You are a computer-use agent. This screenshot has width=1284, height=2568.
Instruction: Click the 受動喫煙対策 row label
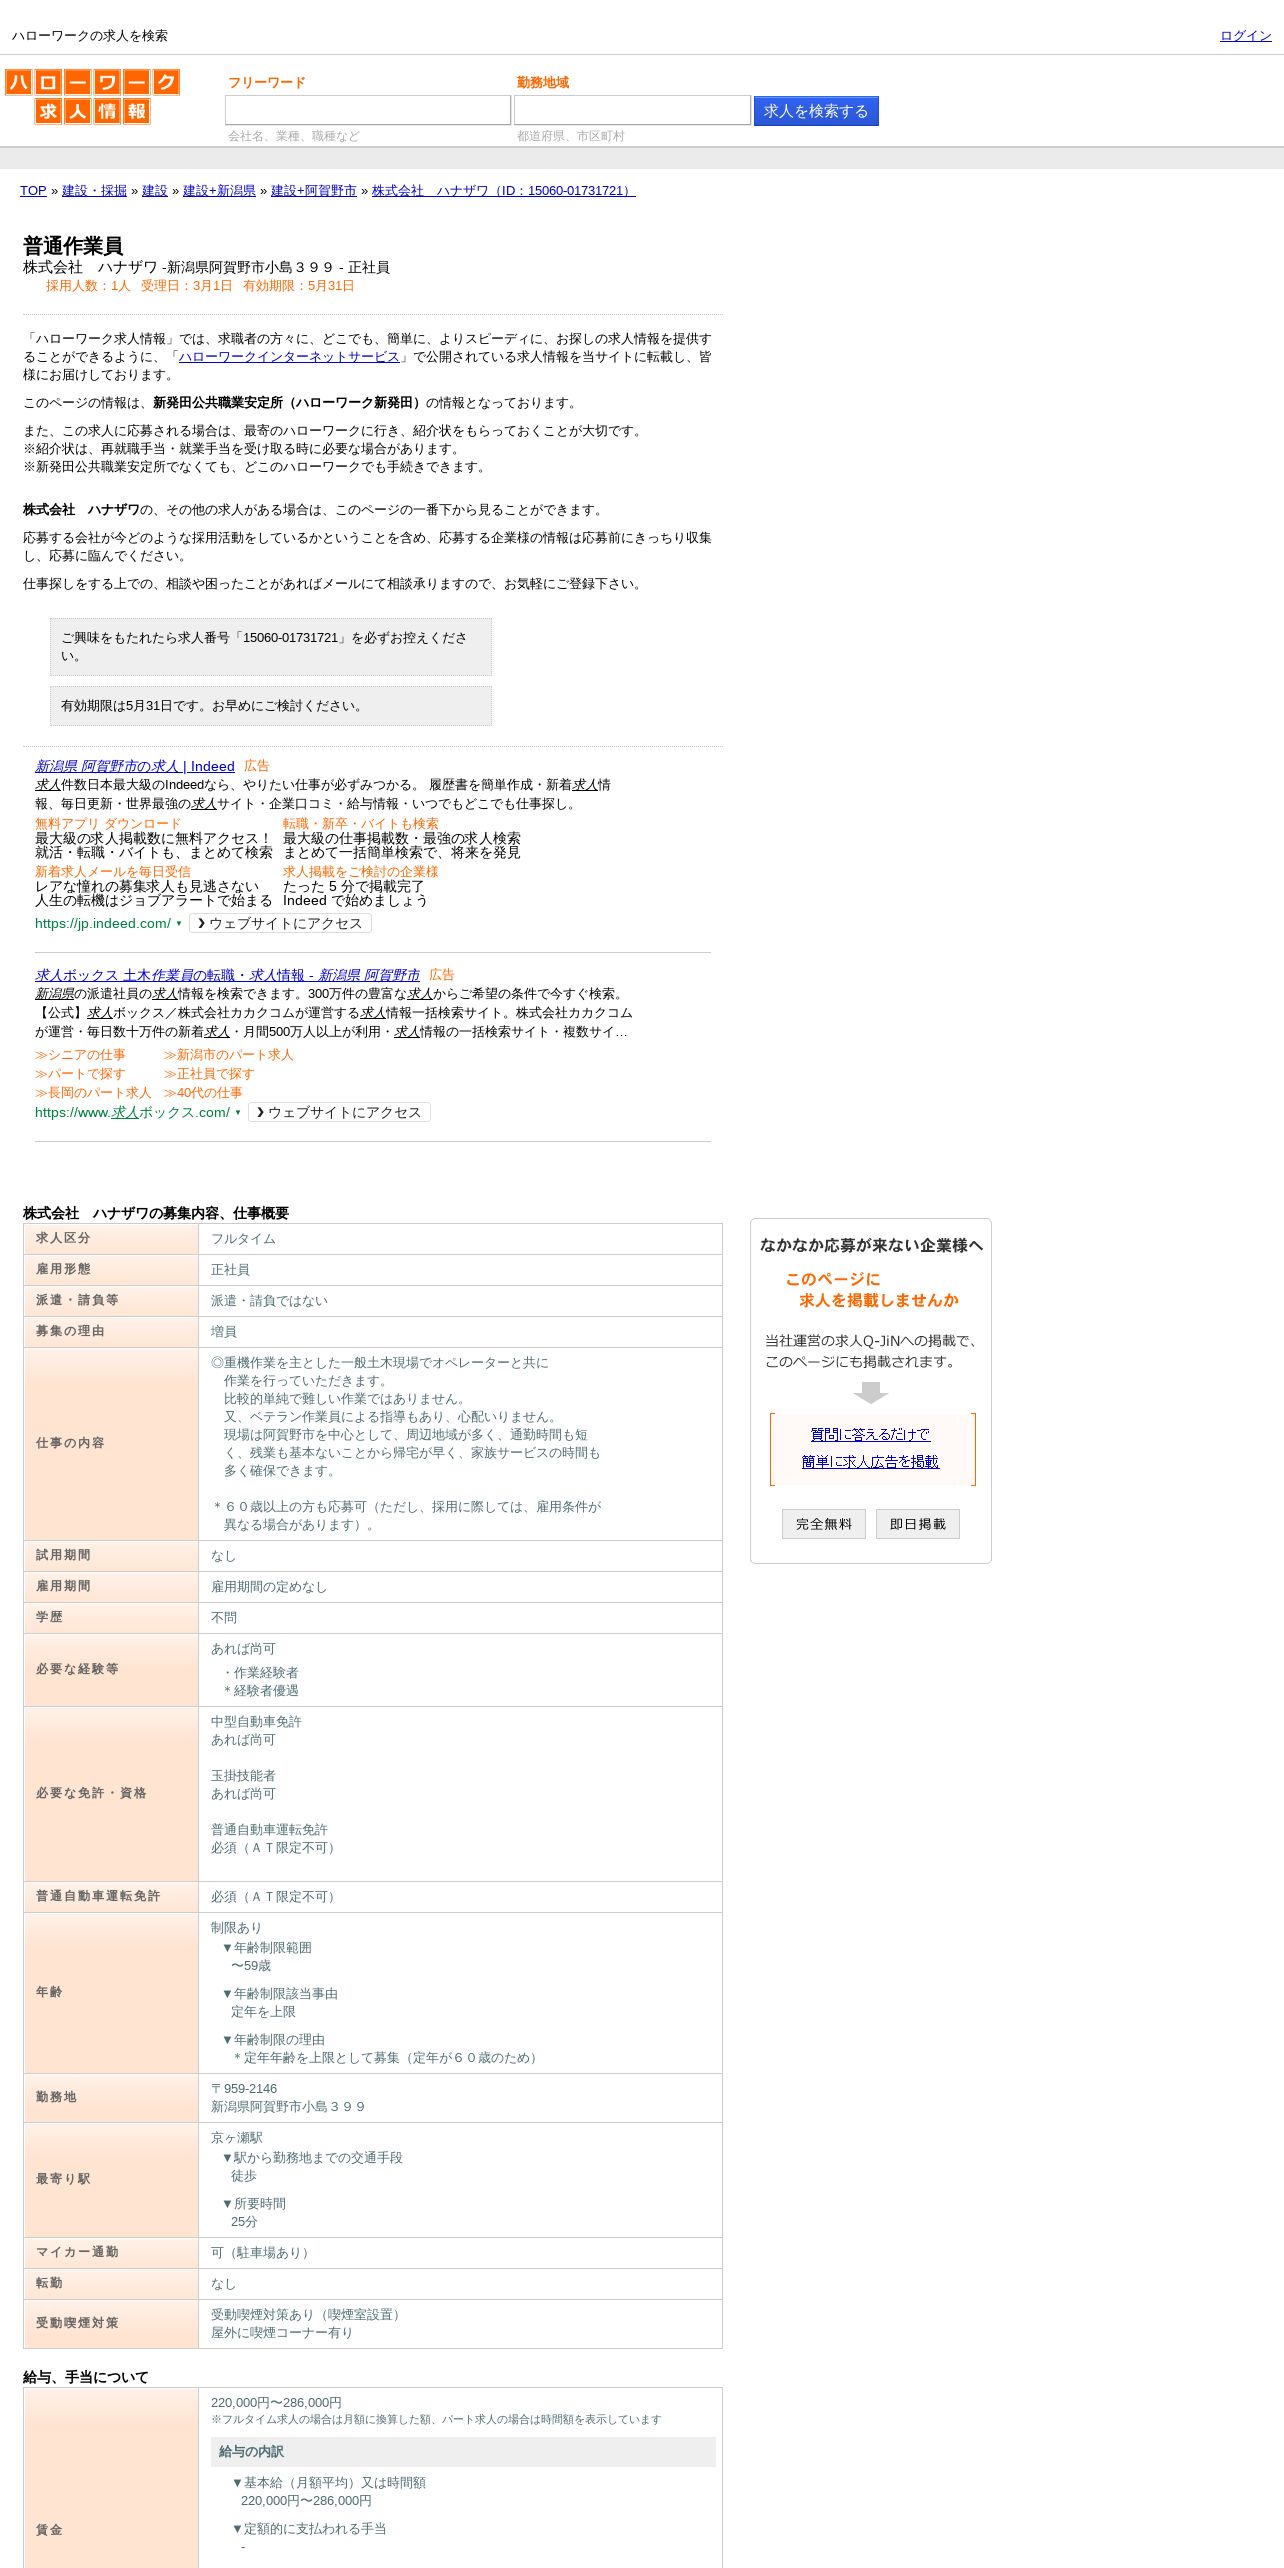(x=77, y=2323)
